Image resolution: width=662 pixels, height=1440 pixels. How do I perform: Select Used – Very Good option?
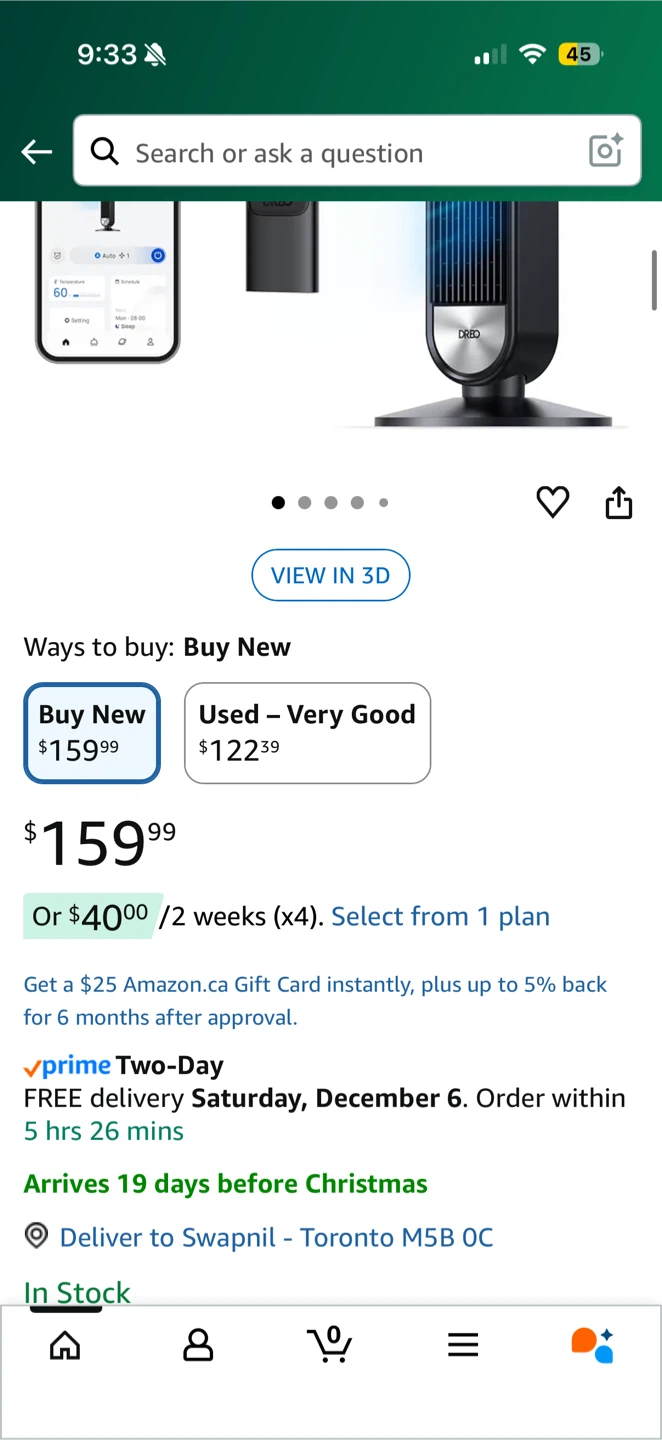pyautogui.click(x=307, y=733)
